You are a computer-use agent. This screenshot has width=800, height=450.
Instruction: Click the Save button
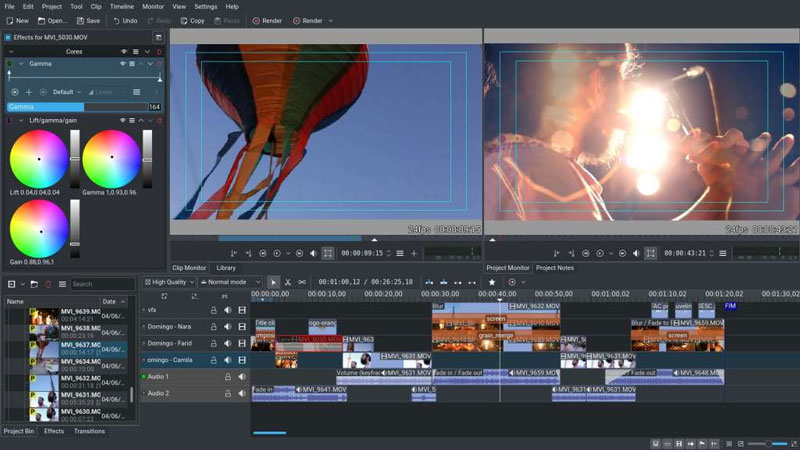(x=88, y=20)
